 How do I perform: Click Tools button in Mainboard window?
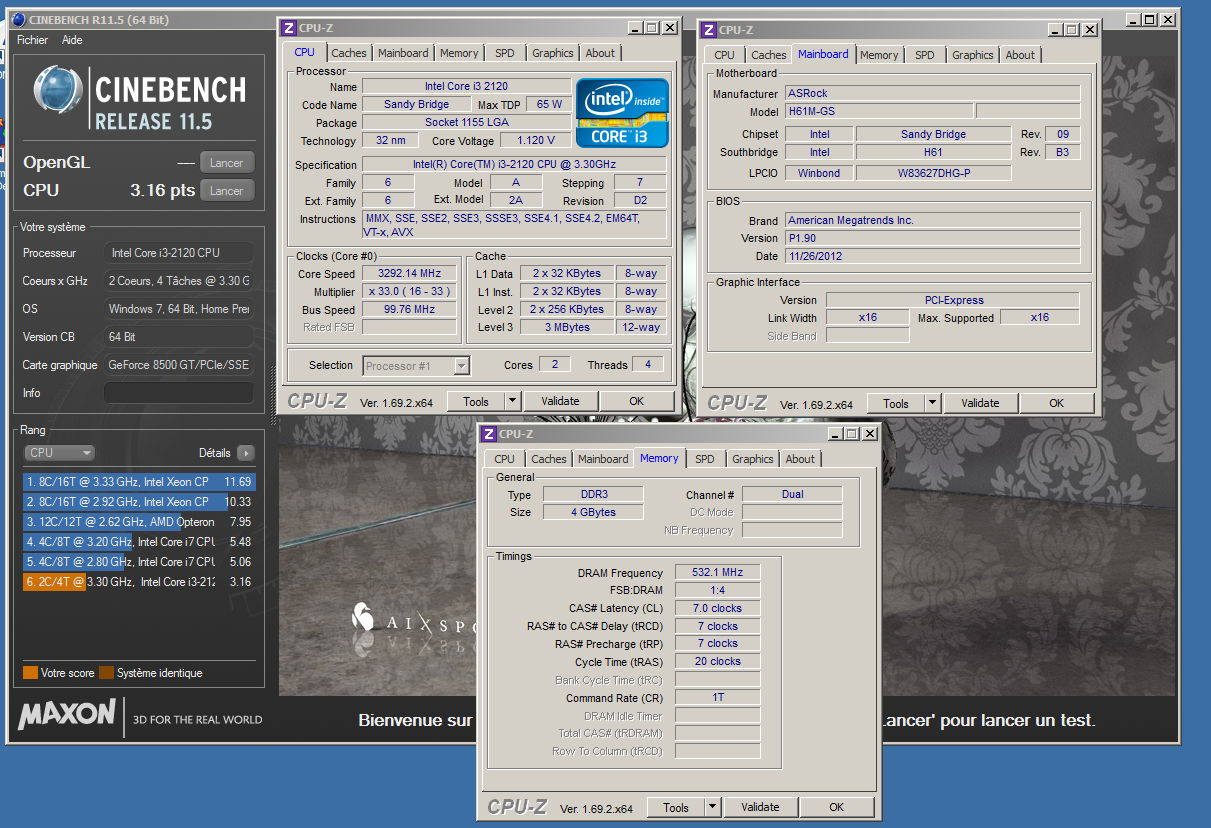tap(896, 403)
